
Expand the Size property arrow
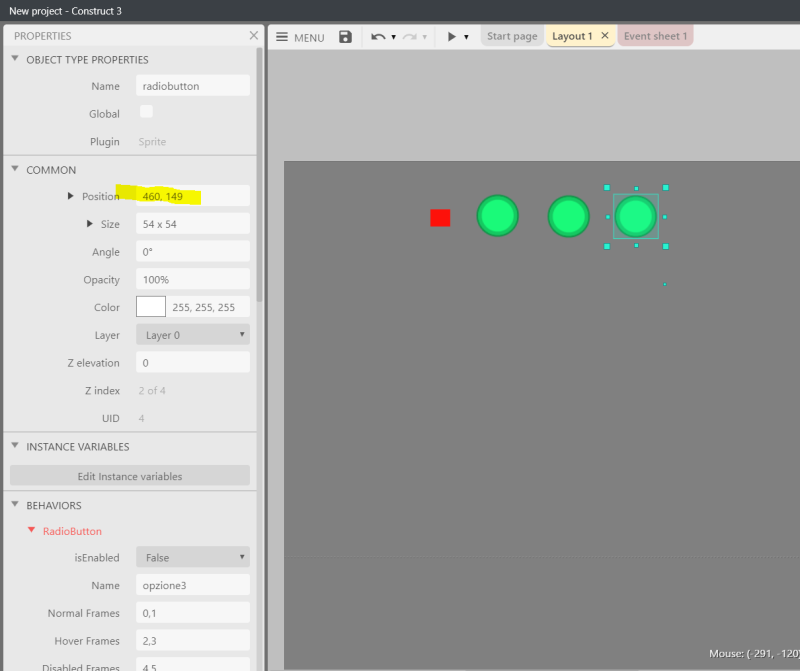tap(89, 223)
